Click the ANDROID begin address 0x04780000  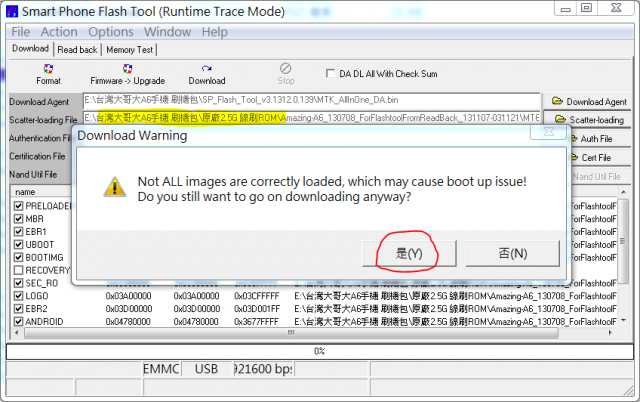click(x=129, y=322)
